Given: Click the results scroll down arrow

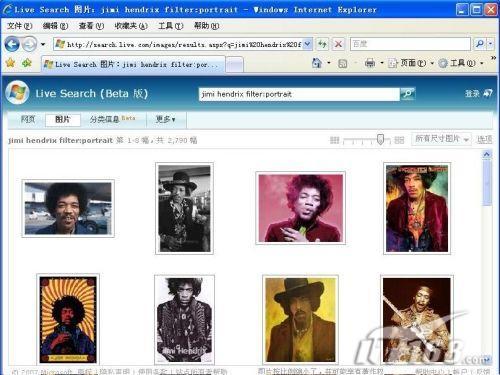Looking at the screenshot, I should click(487, 359).
